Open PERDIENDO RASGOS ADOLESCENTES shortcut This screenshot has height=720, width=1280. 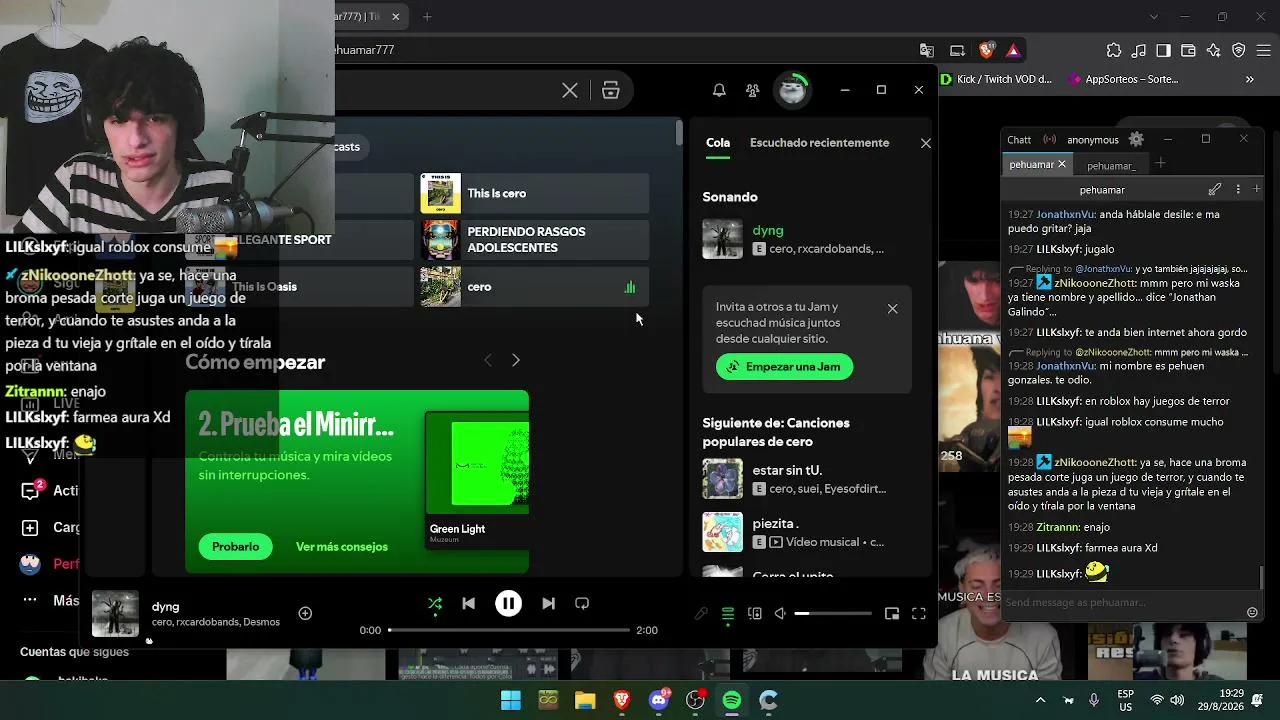click(x=534, y=240)
